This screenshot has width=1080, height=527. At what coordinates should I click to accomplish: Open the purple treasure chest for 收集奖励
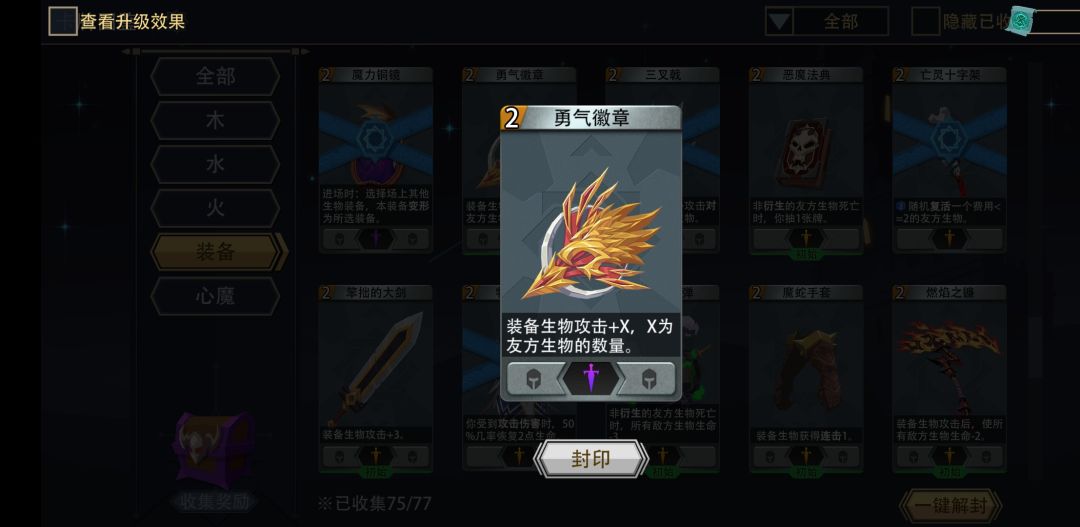(211, 449)
